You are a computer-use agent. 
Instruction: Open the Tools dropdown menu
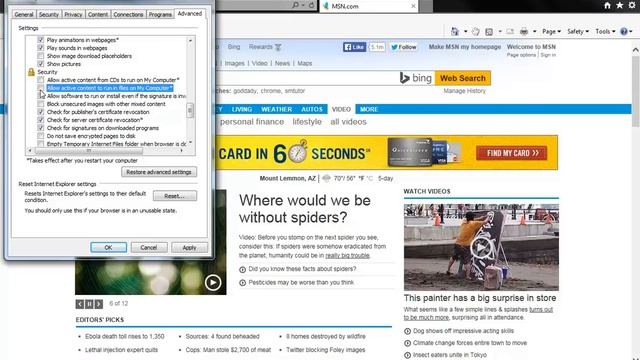(x=605, y=31)
